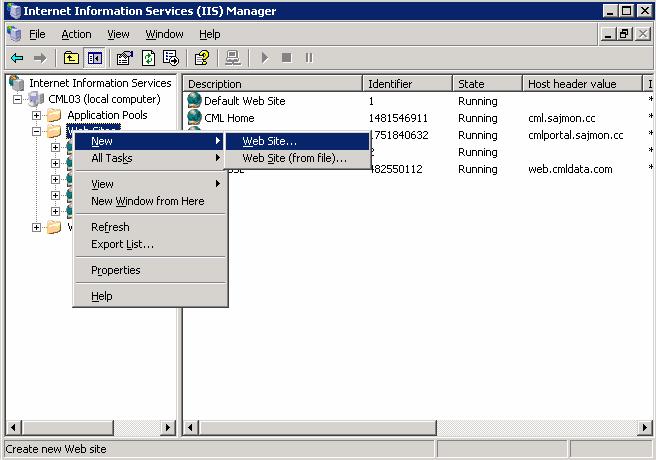This screenshot has height=460, width=656.
Task: Click left arrow of list pane scrollbar
Action: tap(191, 427)
